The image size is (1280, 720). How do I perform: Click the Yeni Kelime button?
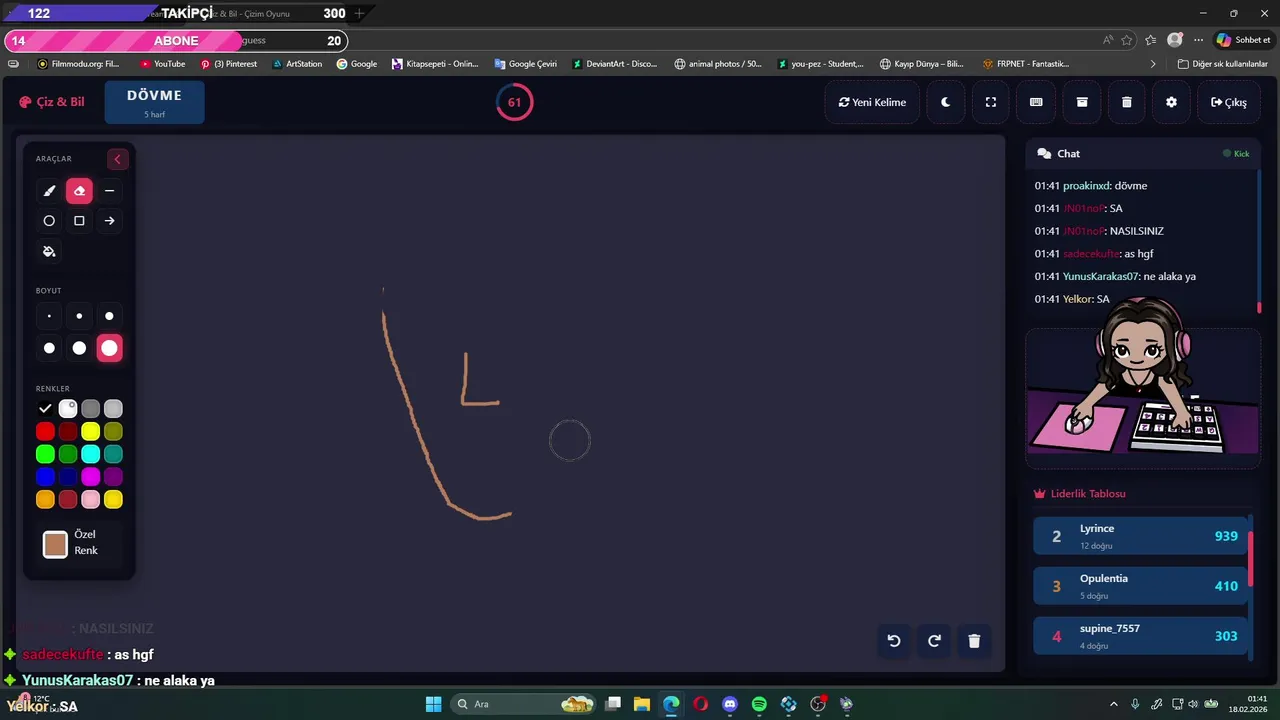[872, 102]
